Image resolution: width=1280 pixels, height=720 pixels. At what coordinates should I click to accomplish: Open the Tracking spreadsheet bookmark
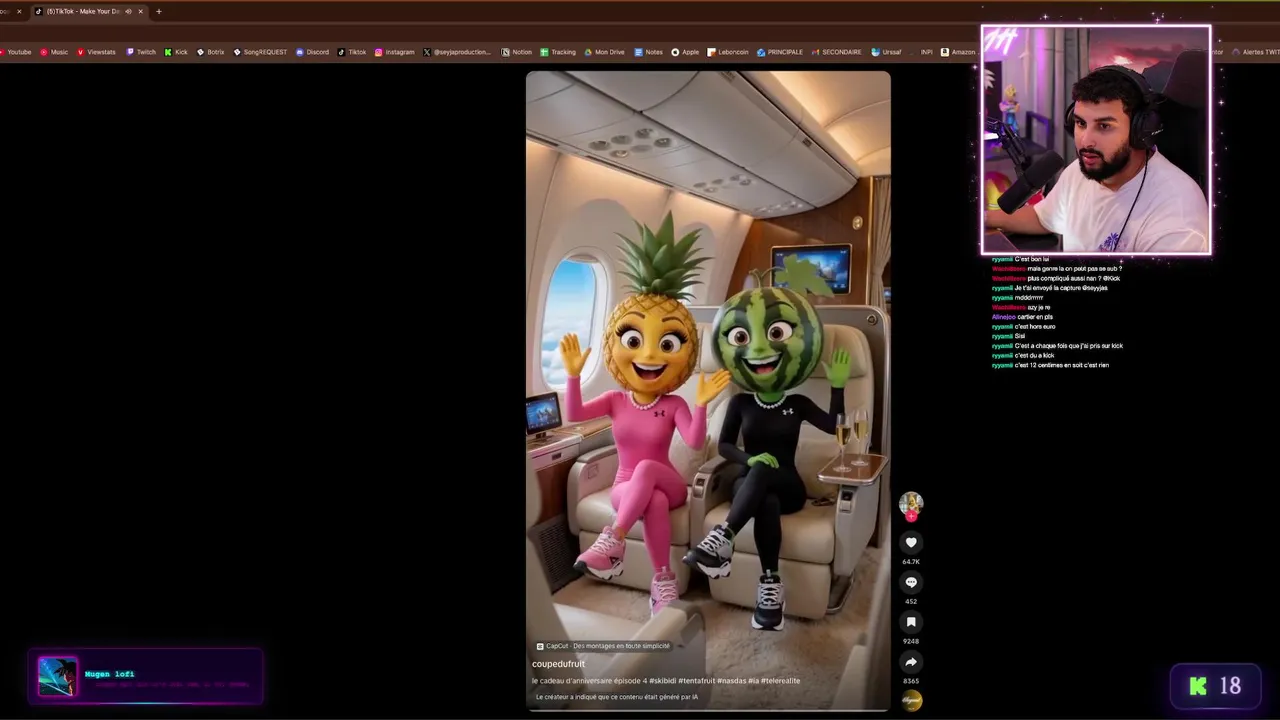(x=558, y=52)
